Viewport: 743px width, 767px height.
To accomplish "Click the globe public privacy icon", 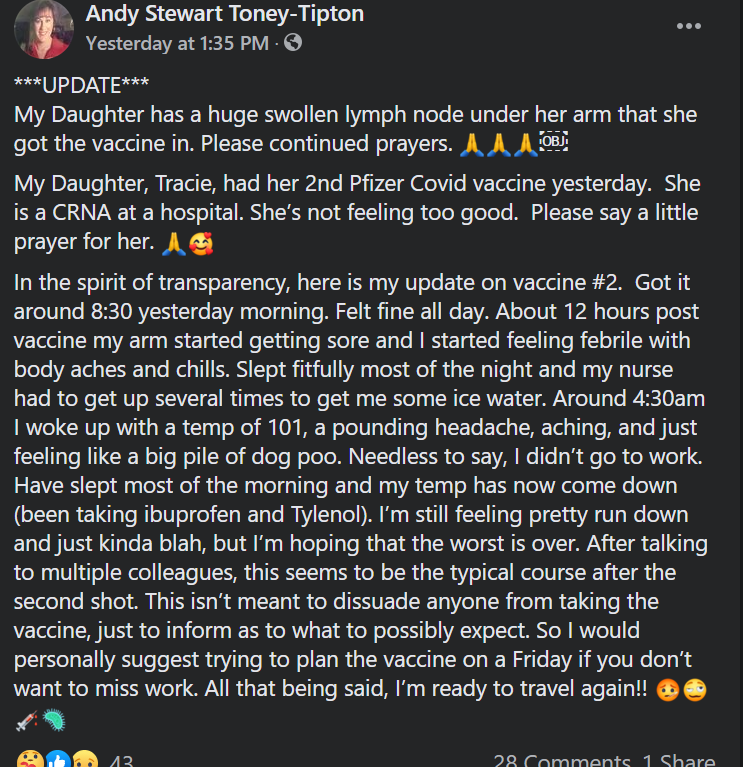I will [x=294, y=43].
